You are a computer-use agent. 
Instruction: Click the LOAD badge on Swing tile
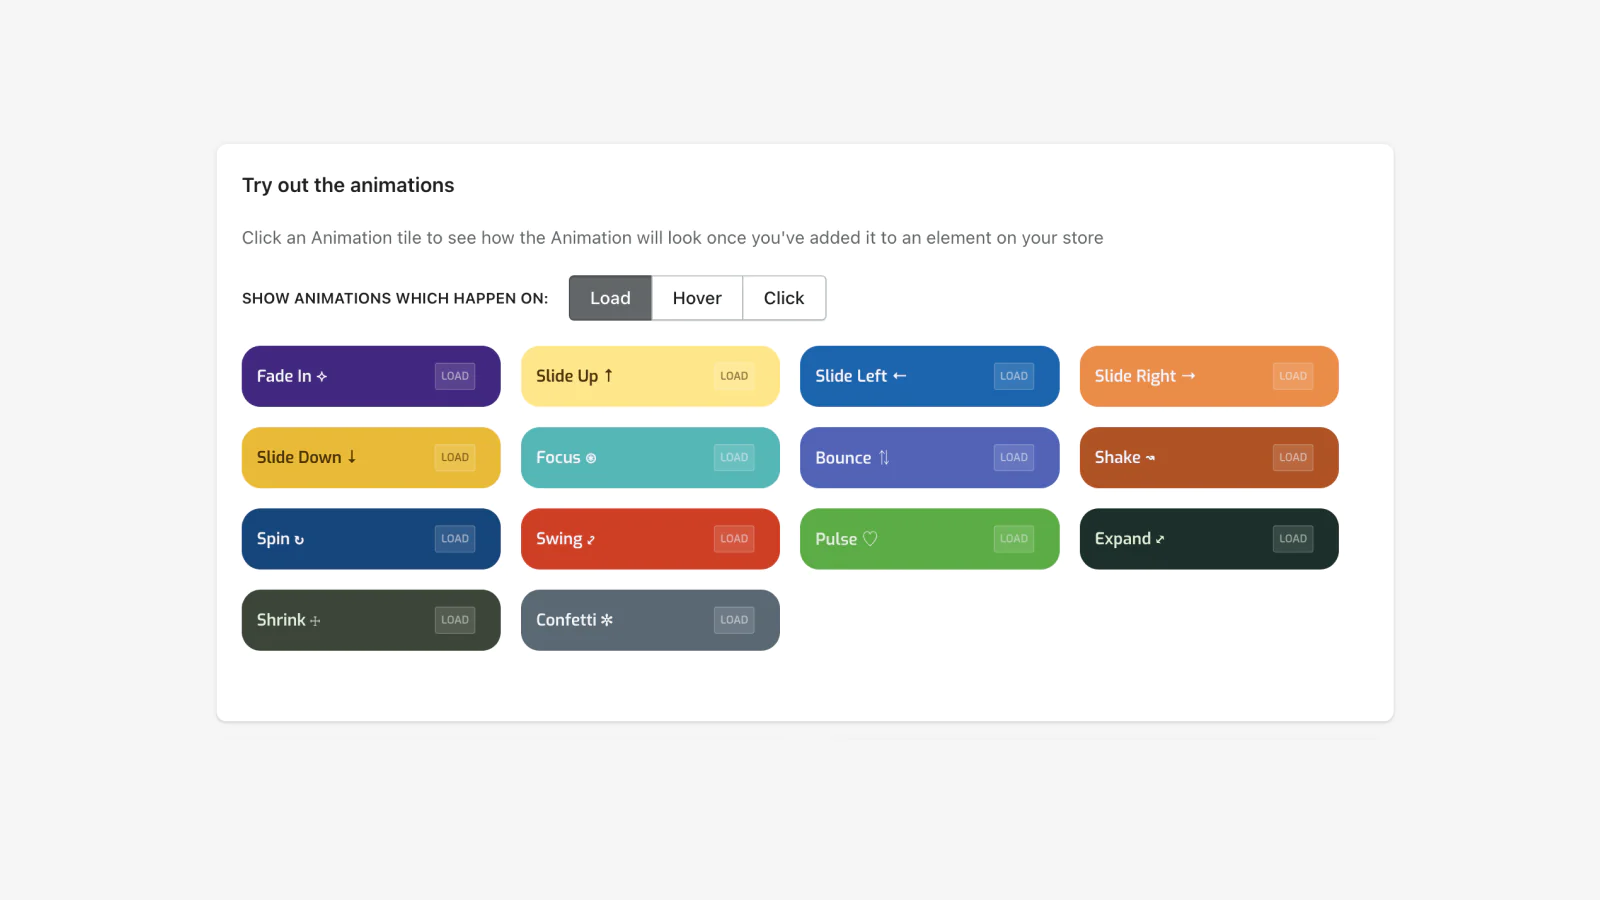click(x=734, y=538)
